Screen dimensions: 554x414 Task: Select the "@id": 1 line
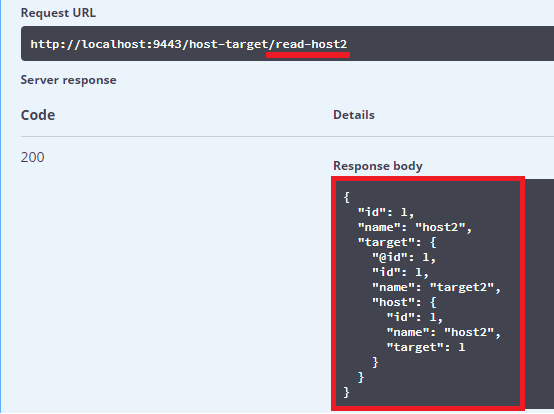[x=404, y=258]
